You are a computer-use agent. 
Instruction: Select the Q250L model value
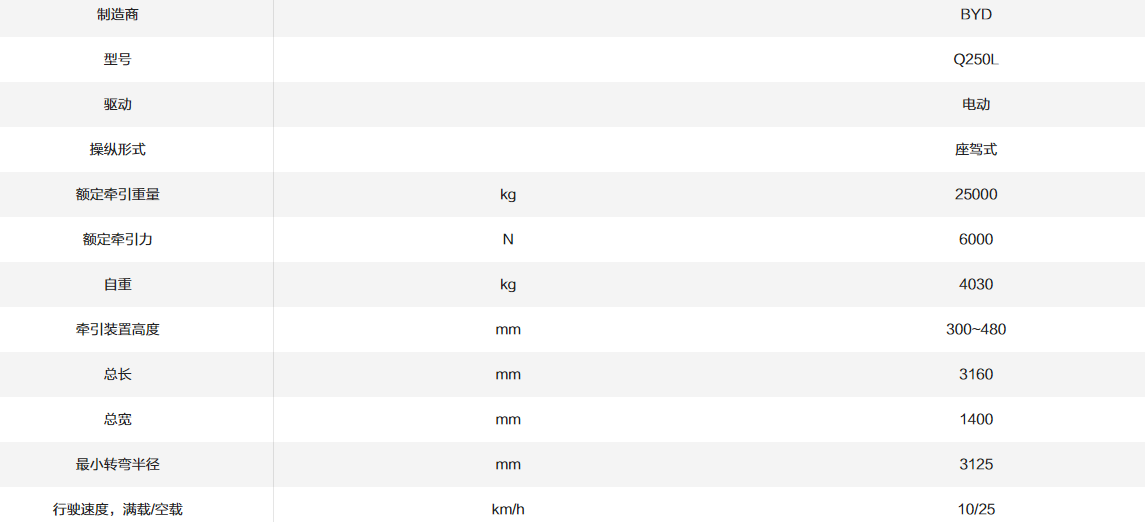coord(975,60)
